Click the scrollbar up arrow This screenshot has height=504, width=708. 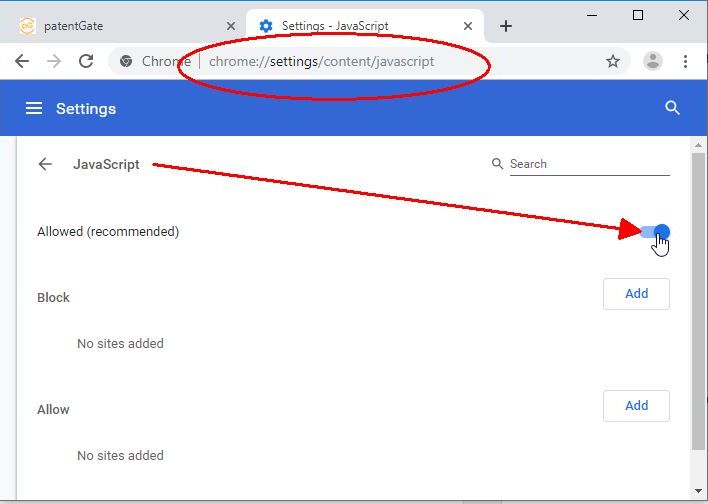699,145
